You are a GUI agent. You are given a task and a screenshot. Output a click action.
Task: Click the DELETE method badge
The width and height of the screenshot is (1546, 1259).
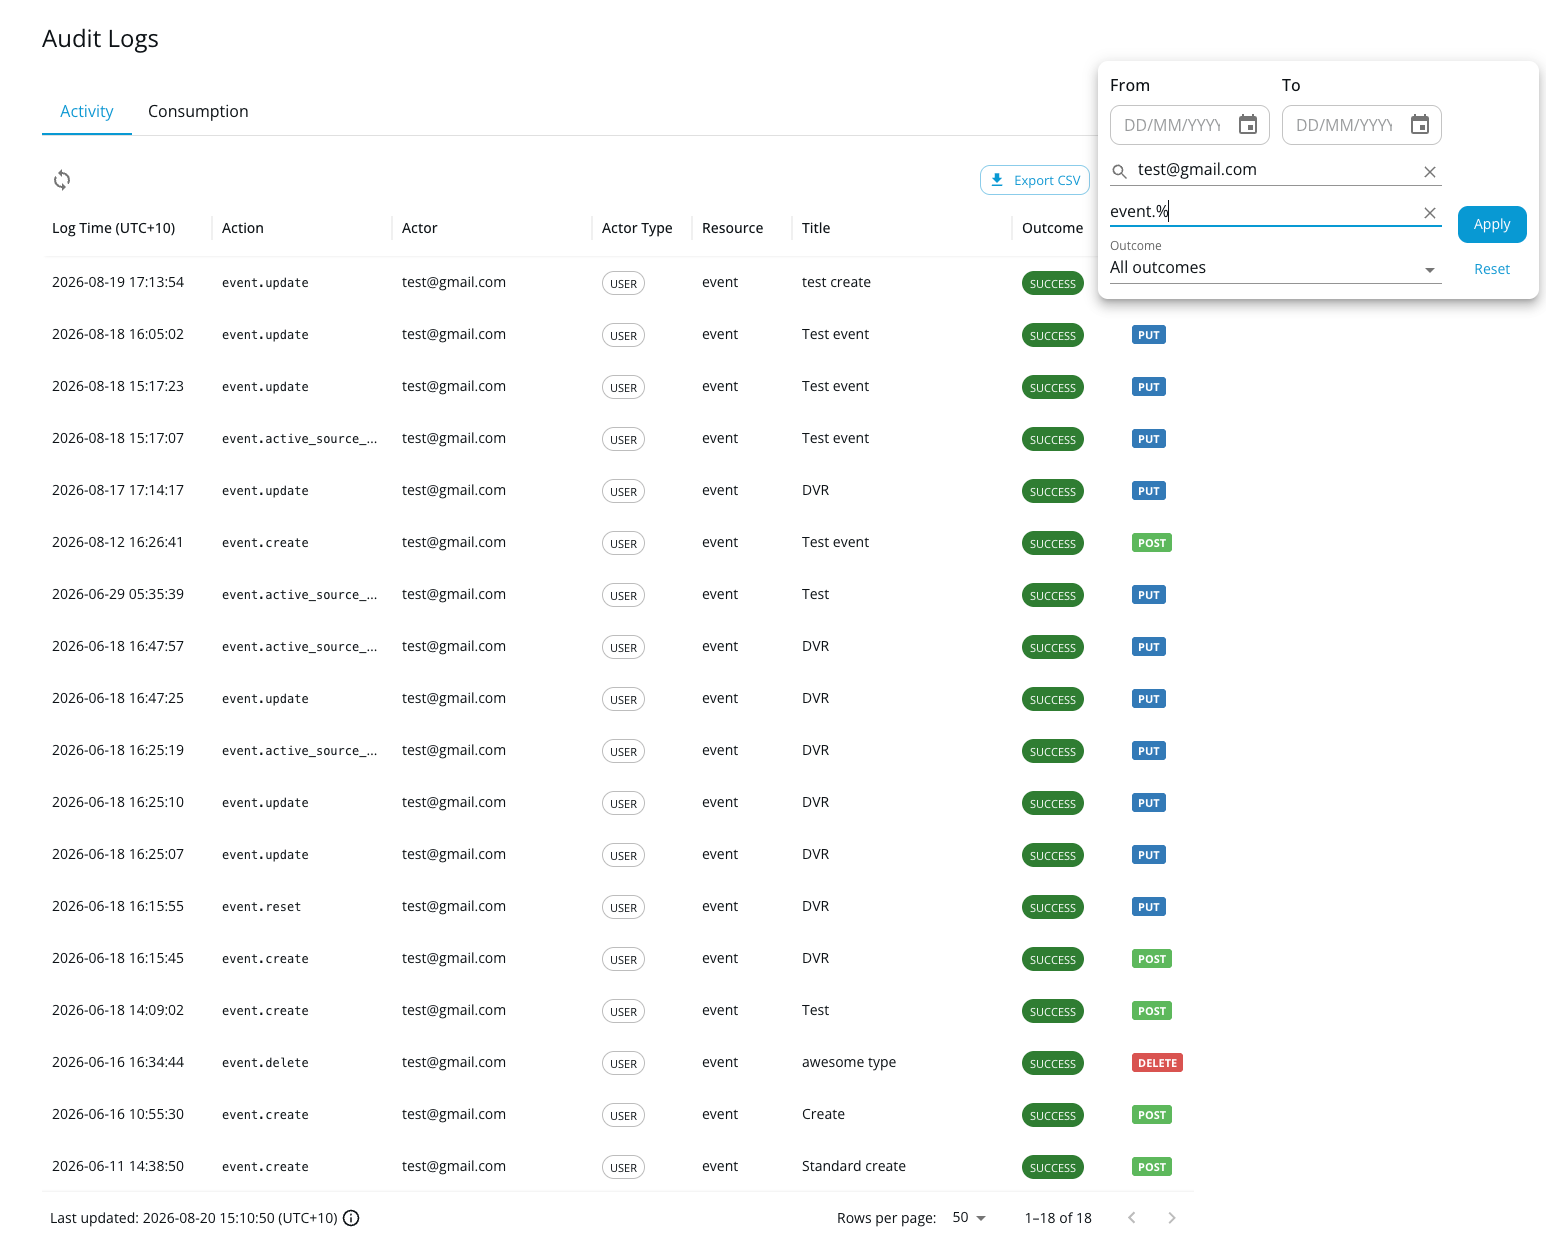click(x=1157, y=1063)
